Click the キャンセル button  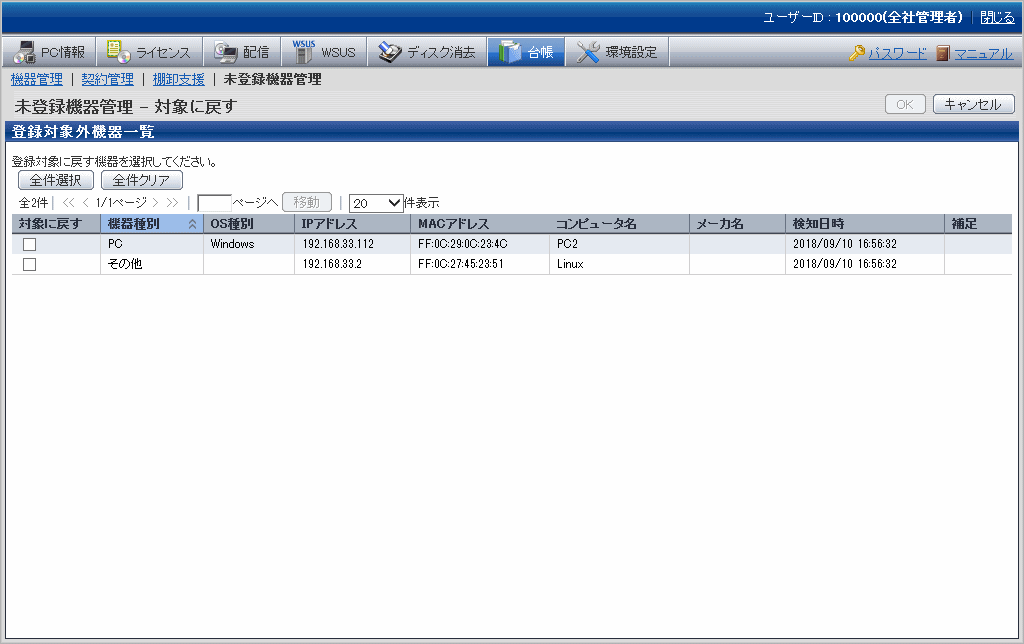(973, 104)
